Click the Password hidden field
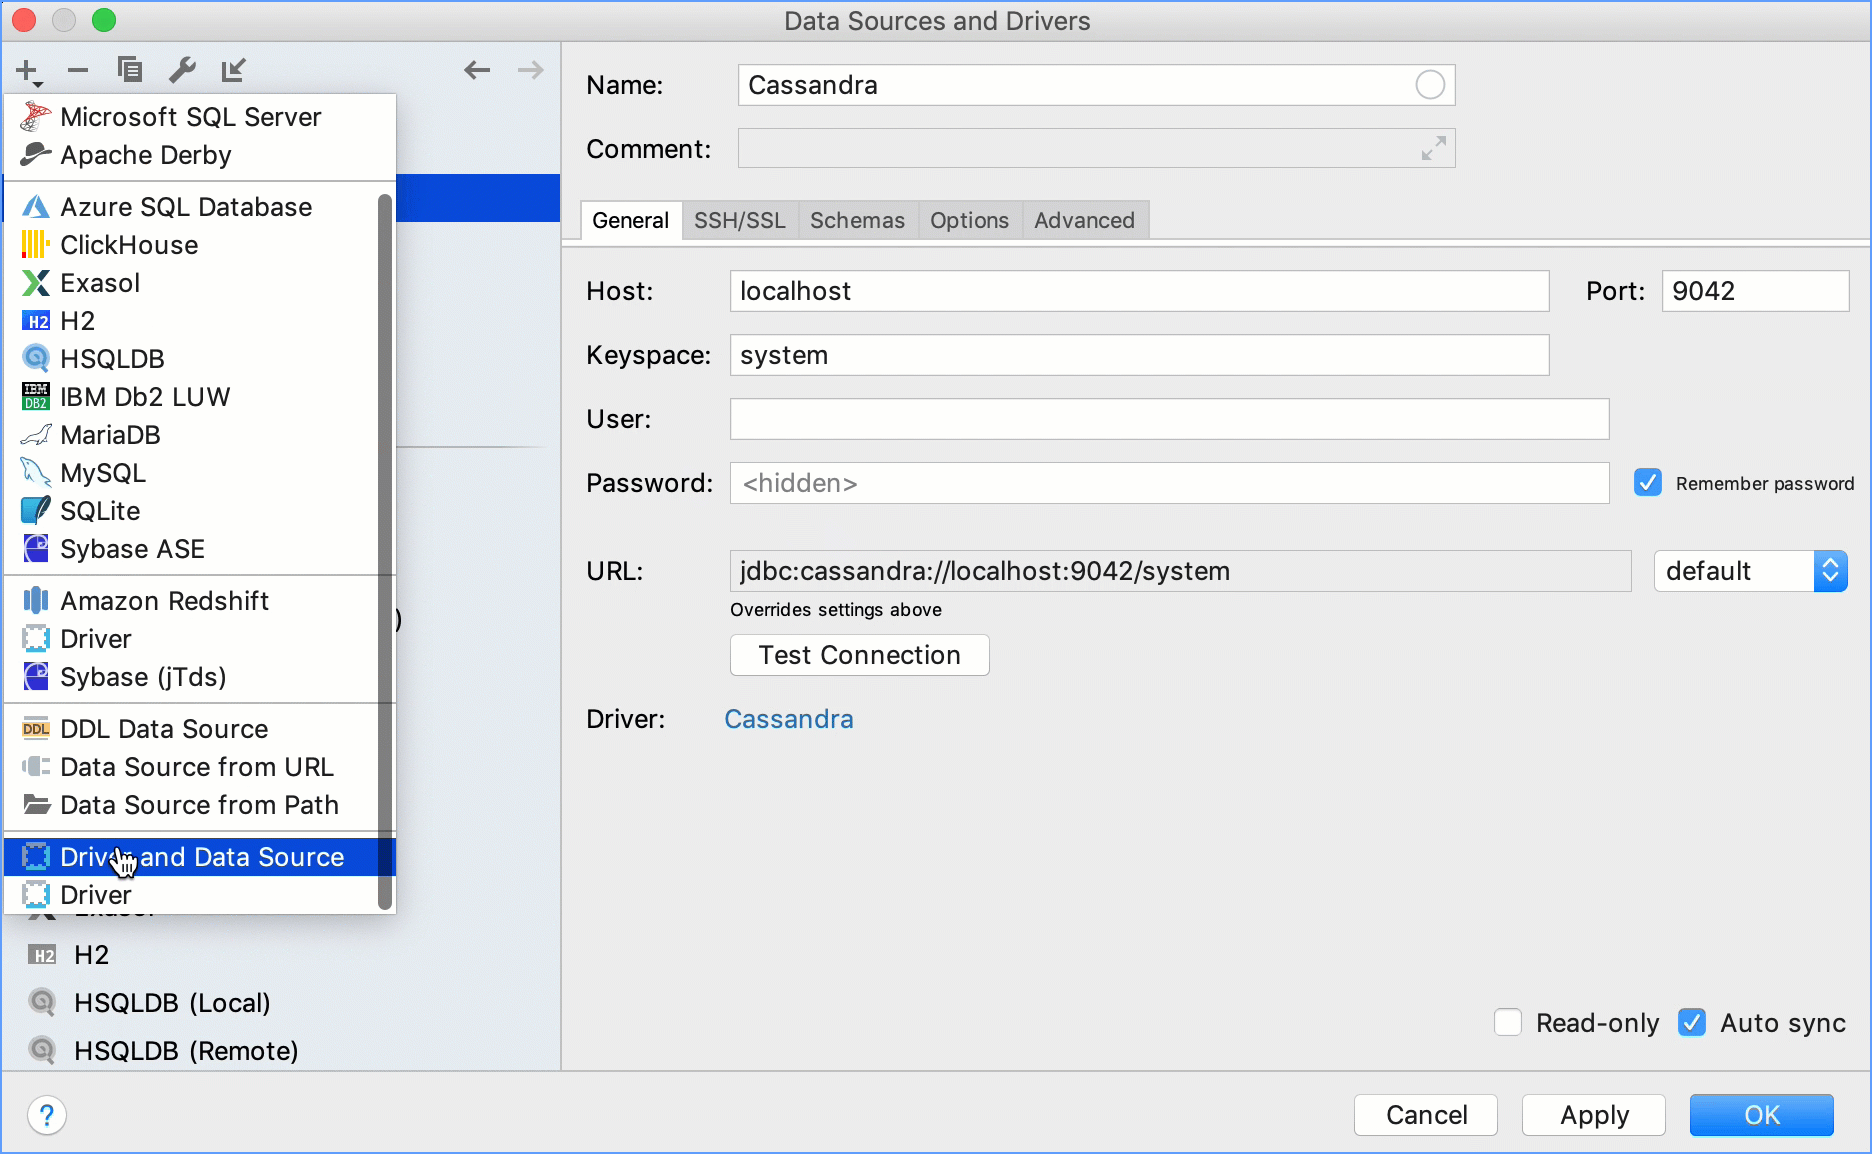 (x=1169, y=483)
